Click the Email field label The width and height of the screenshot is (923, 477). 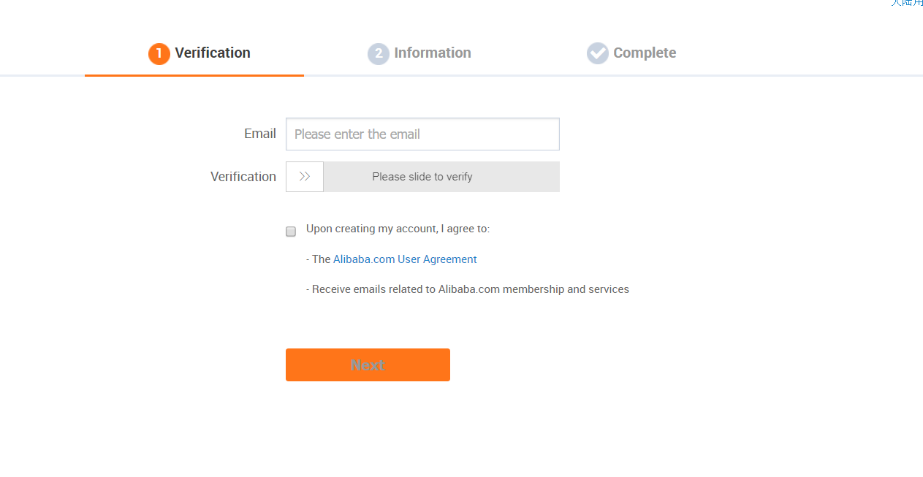(260, 134)
